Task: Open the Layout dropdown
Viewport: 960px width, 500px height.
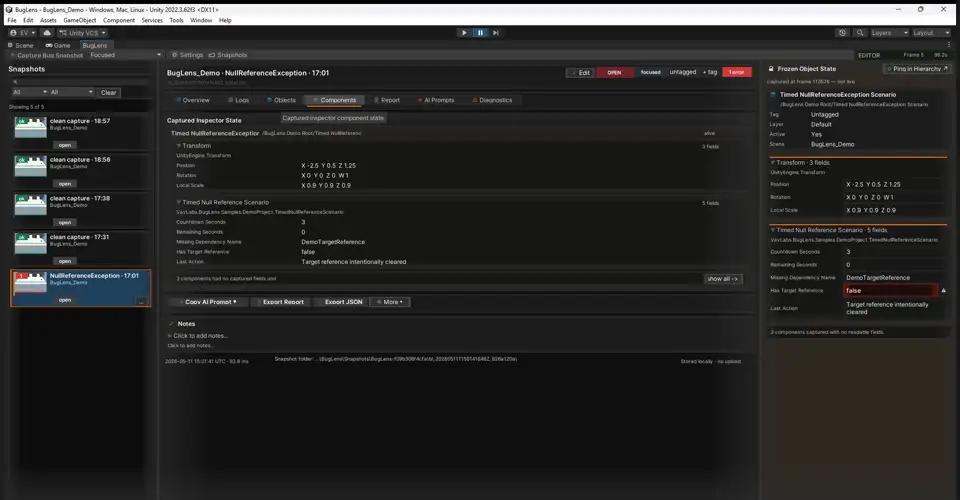Action: (x=931, y=33)
